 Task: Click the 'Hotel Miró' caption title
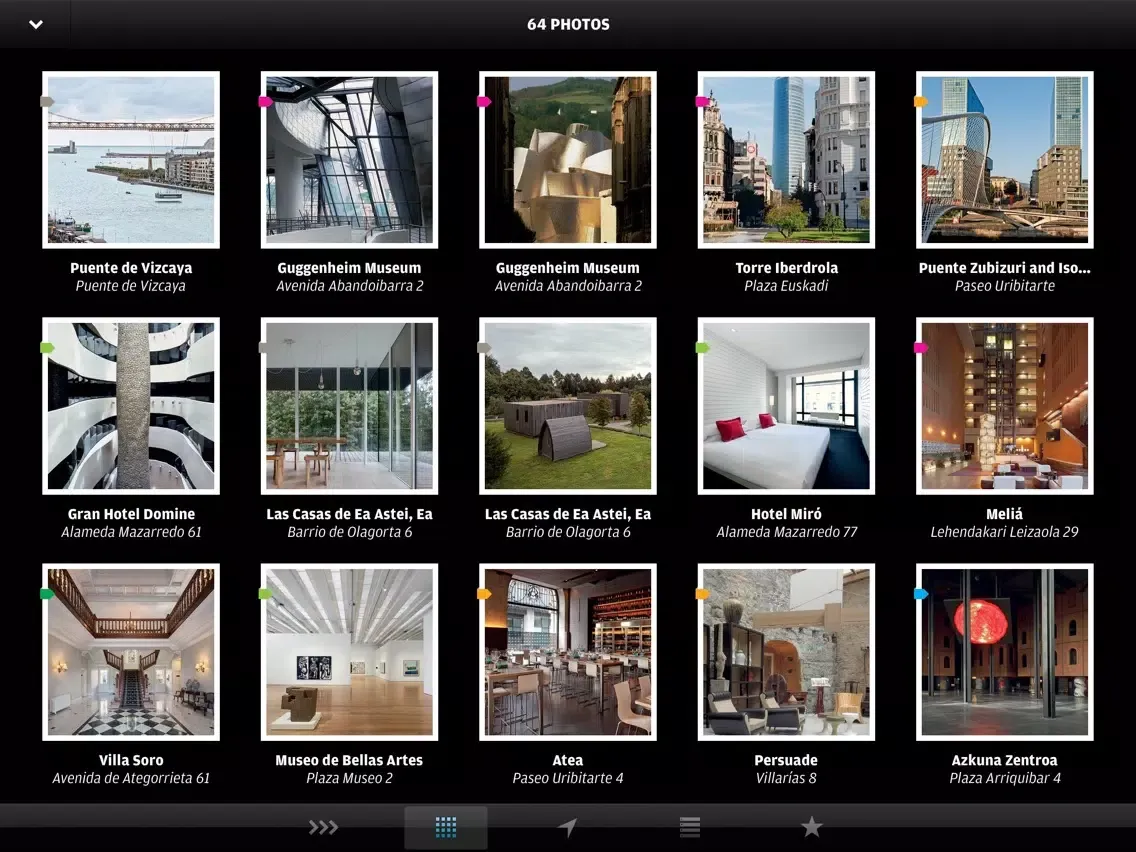tap(786, 514)
